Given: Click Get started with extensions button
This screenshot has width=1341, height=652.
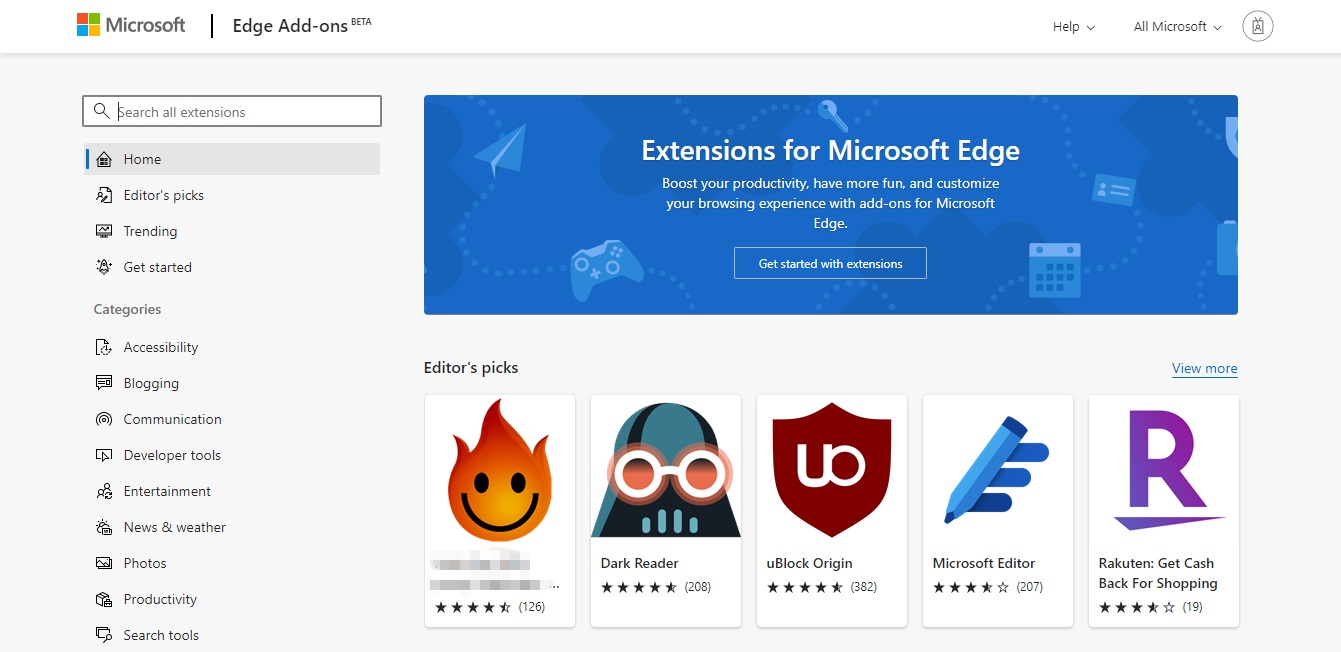Looking at the screenshot, I should [x=830, y=263].
